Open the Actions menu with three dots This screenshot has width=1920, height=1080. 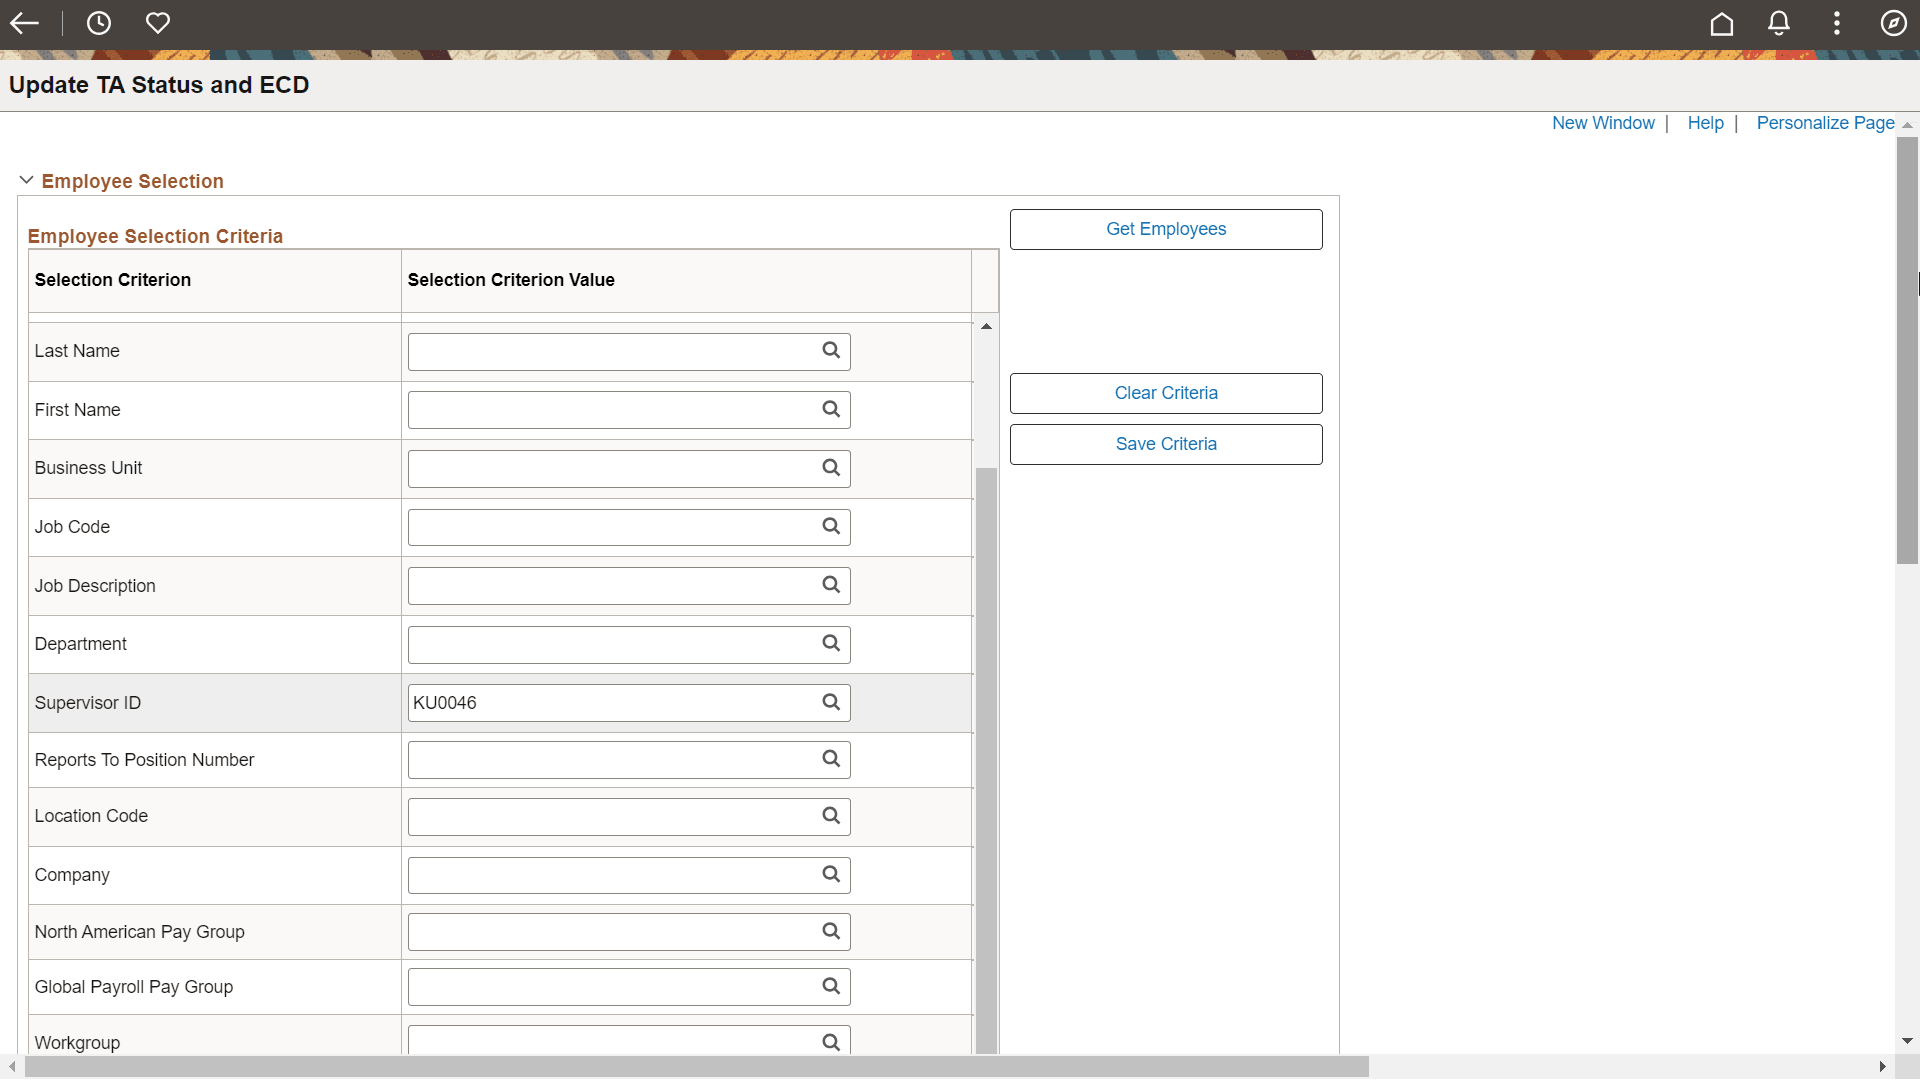(1837, 23)
